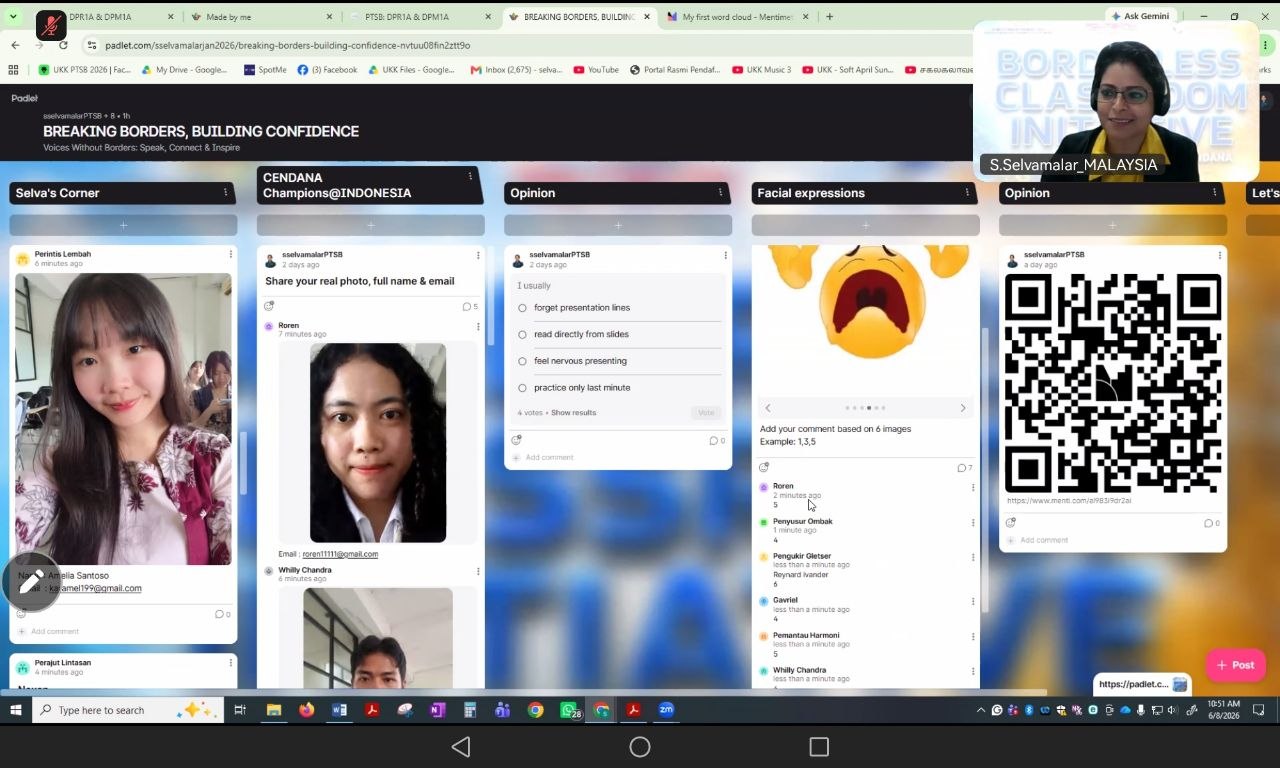Screen dimensions: 1280x768
Task: Reload page with browser refresh icon
Action: pos(63,45)
